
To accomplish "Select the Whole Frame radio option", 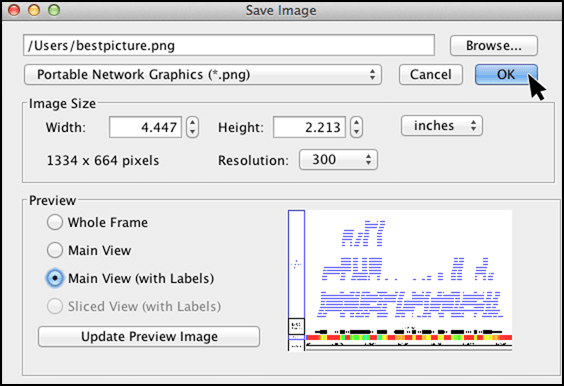I will (55, 222).
